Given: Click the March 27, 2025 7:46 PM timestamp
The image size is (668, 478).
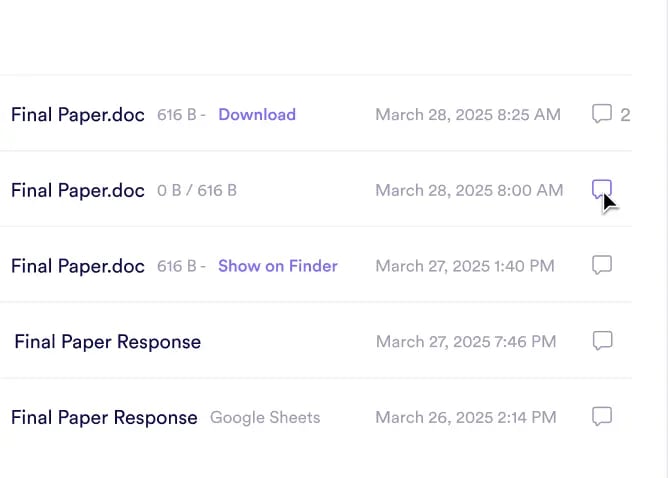Looking at the screenshot, I should [465, 342].
